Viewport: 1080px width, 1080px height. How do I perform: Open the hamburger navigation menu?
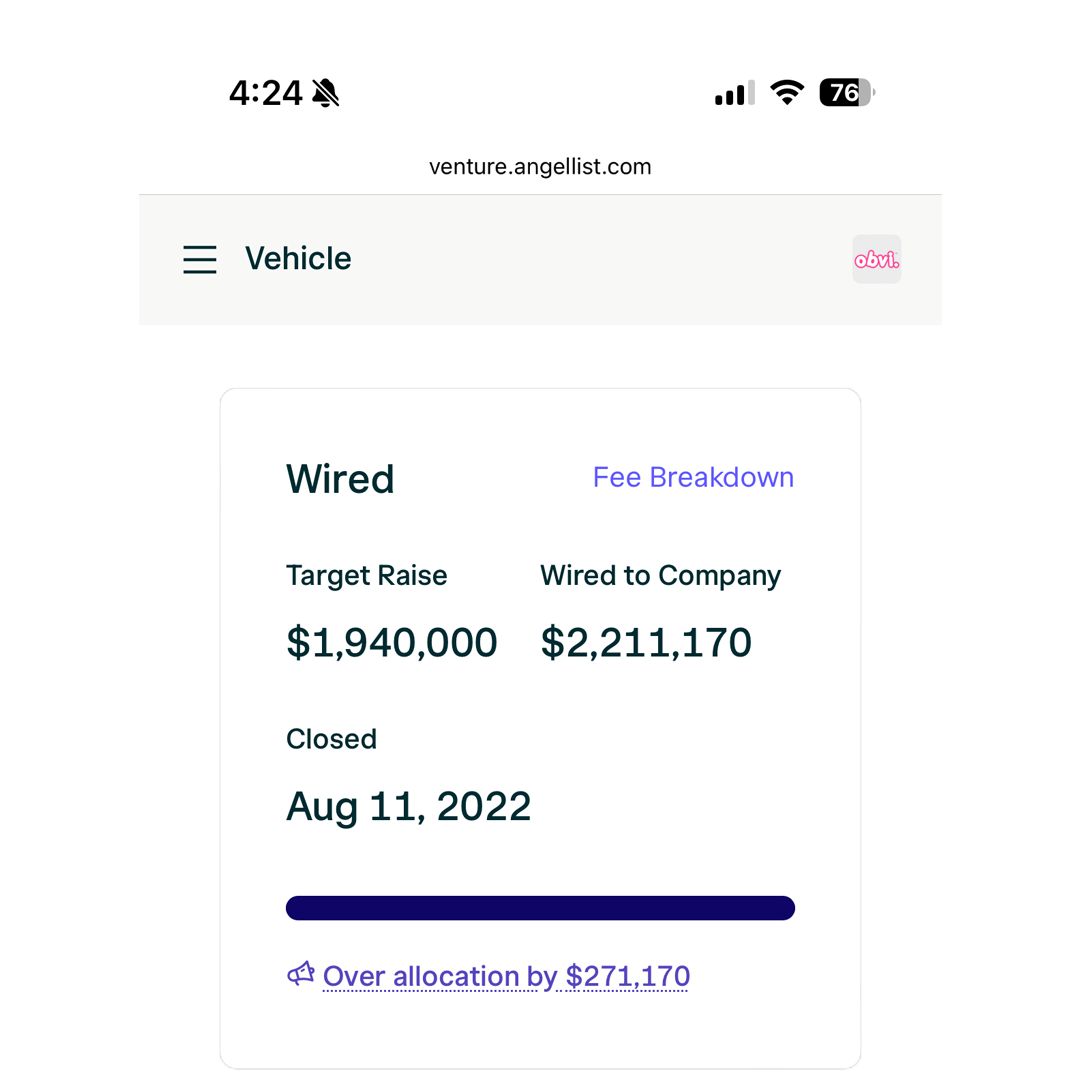pos(200,259)
